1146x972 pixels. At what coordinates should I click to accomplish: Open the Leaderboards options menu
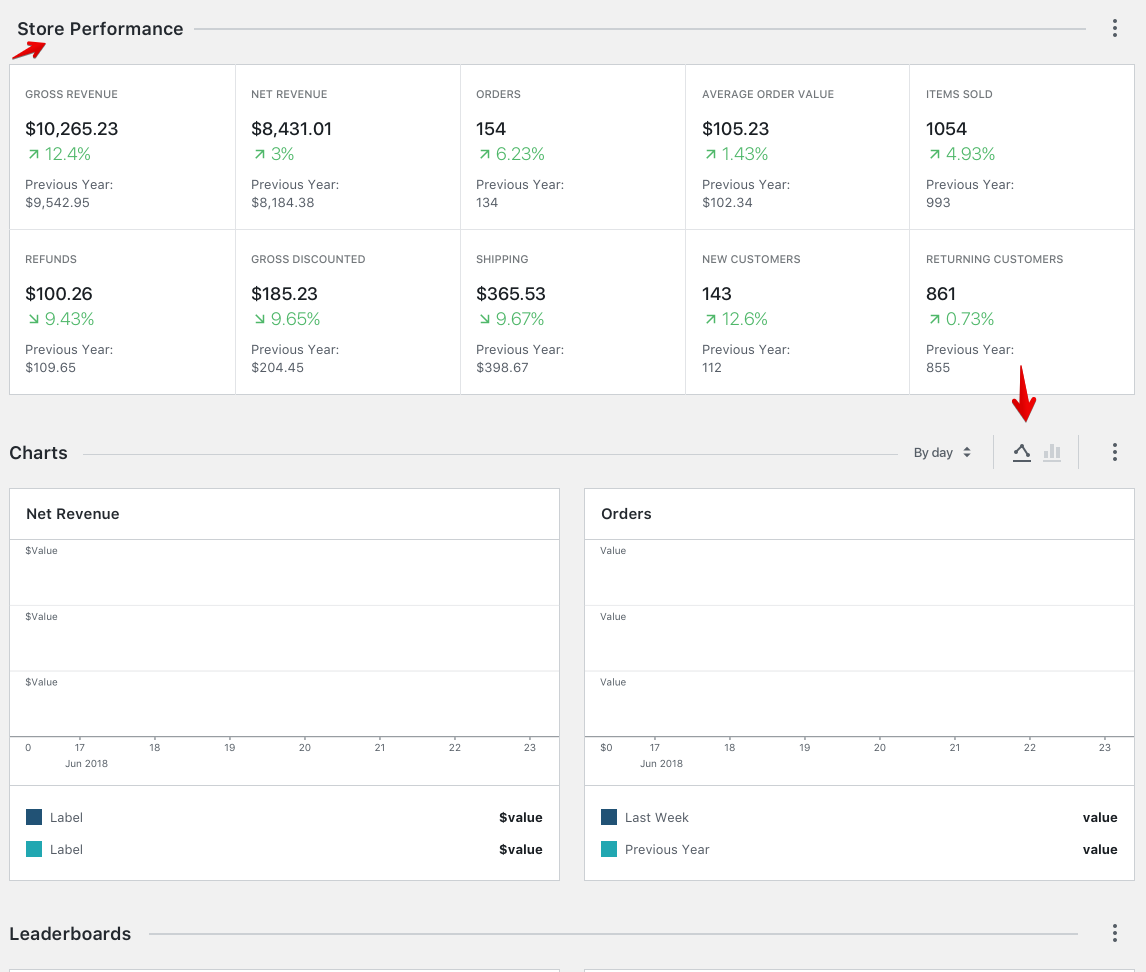(x=1114, y=933)
